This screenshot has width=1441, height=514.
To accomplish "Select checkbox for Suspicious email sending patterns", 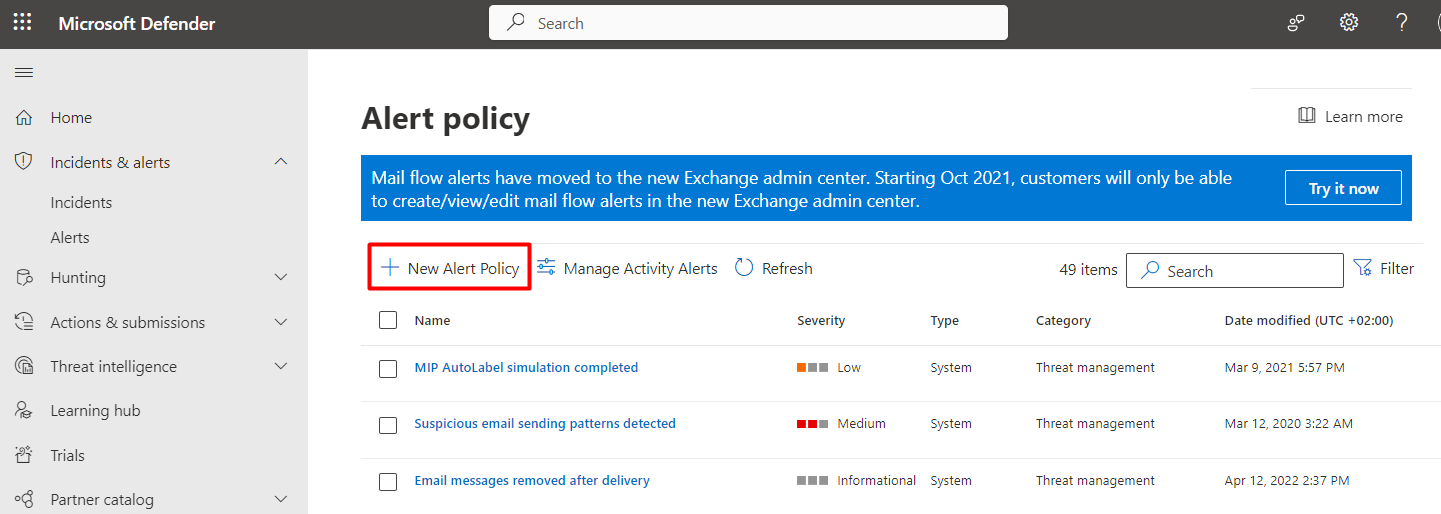I will point(388,425).
